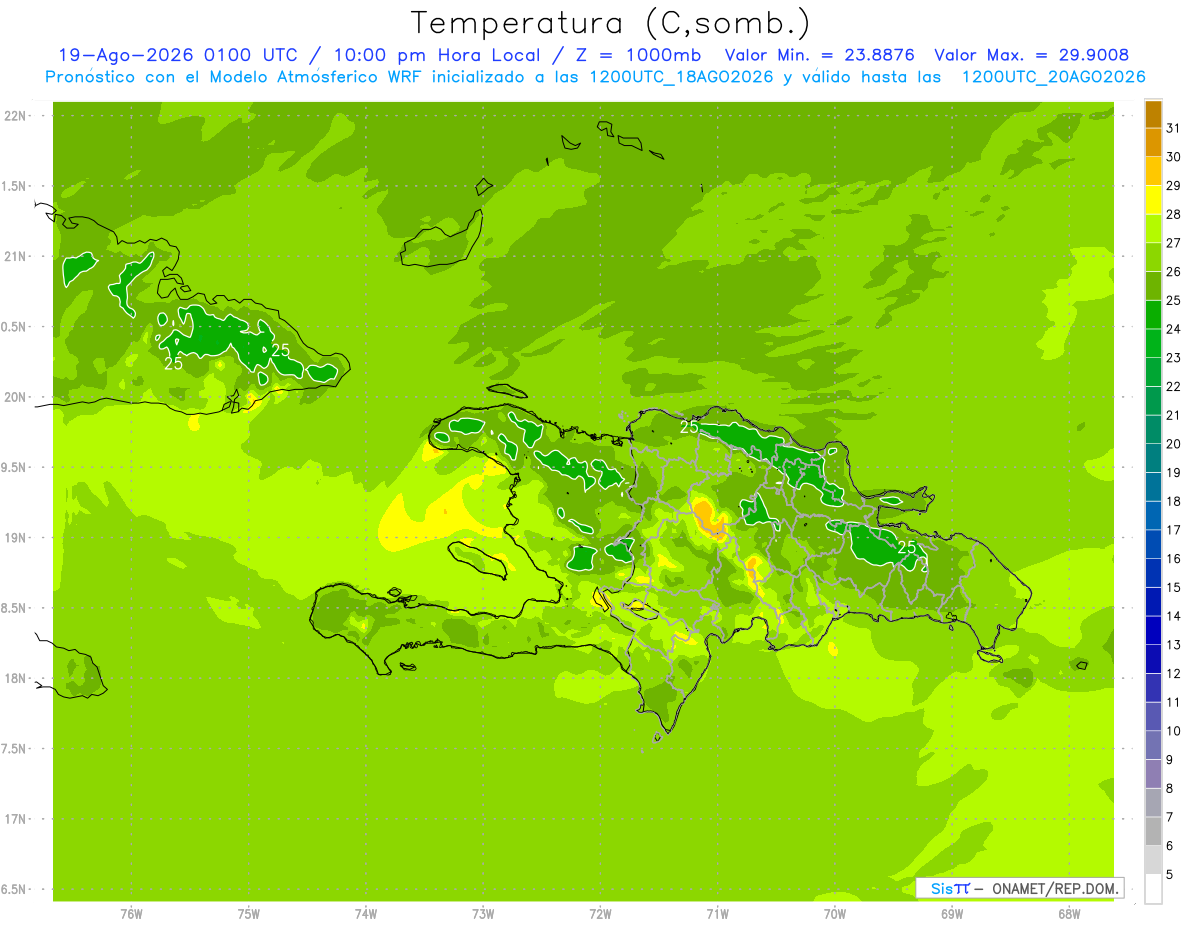Select the "Valor Min. = 23.8876" text
This screenshot has height=927, width=1200.
820,55
